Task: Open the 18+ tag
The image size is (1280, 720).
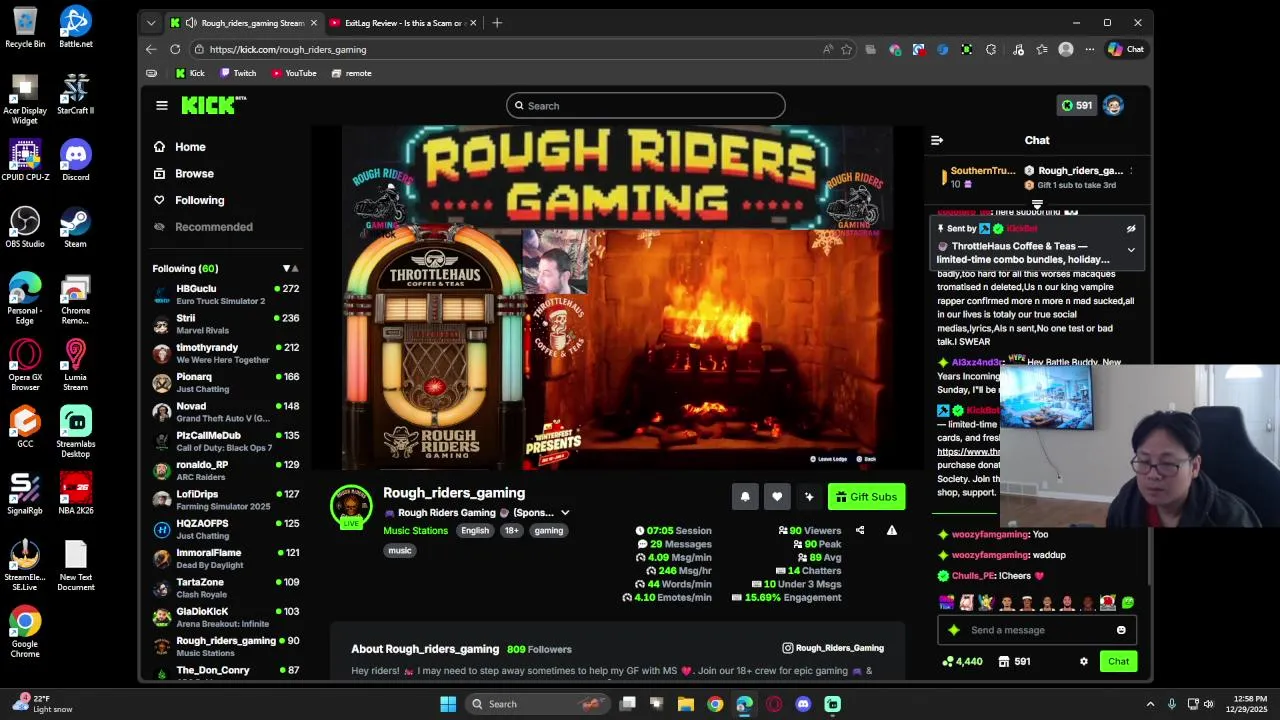Action: click(511, 531)
